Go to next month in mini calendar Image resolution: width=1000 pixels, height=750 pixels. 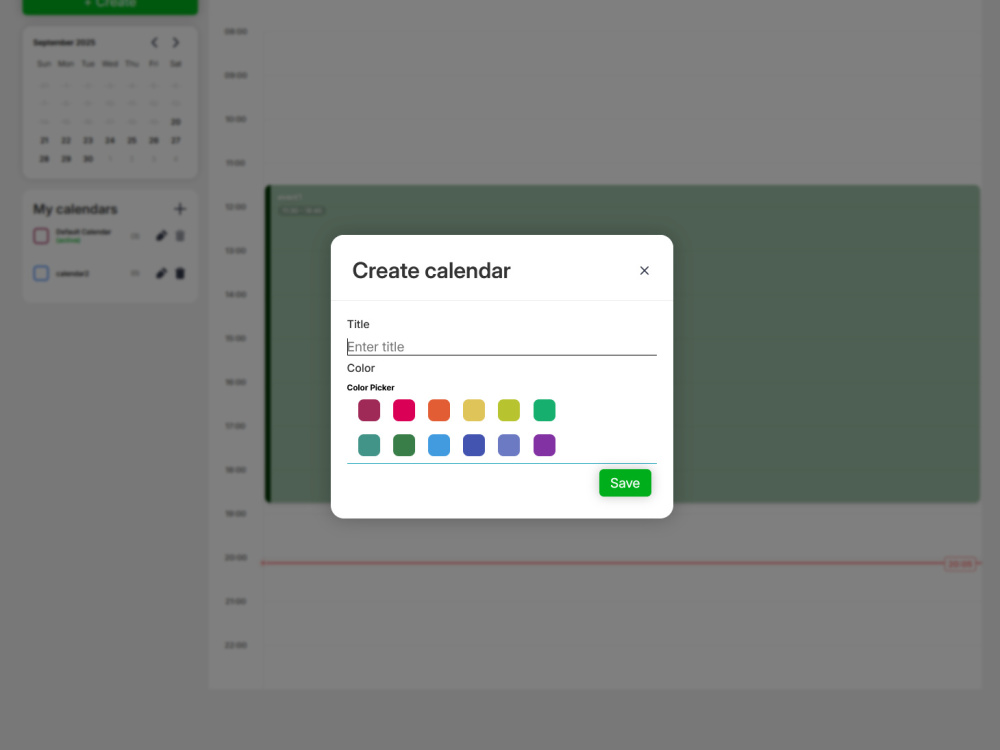[x=175, y=43]
